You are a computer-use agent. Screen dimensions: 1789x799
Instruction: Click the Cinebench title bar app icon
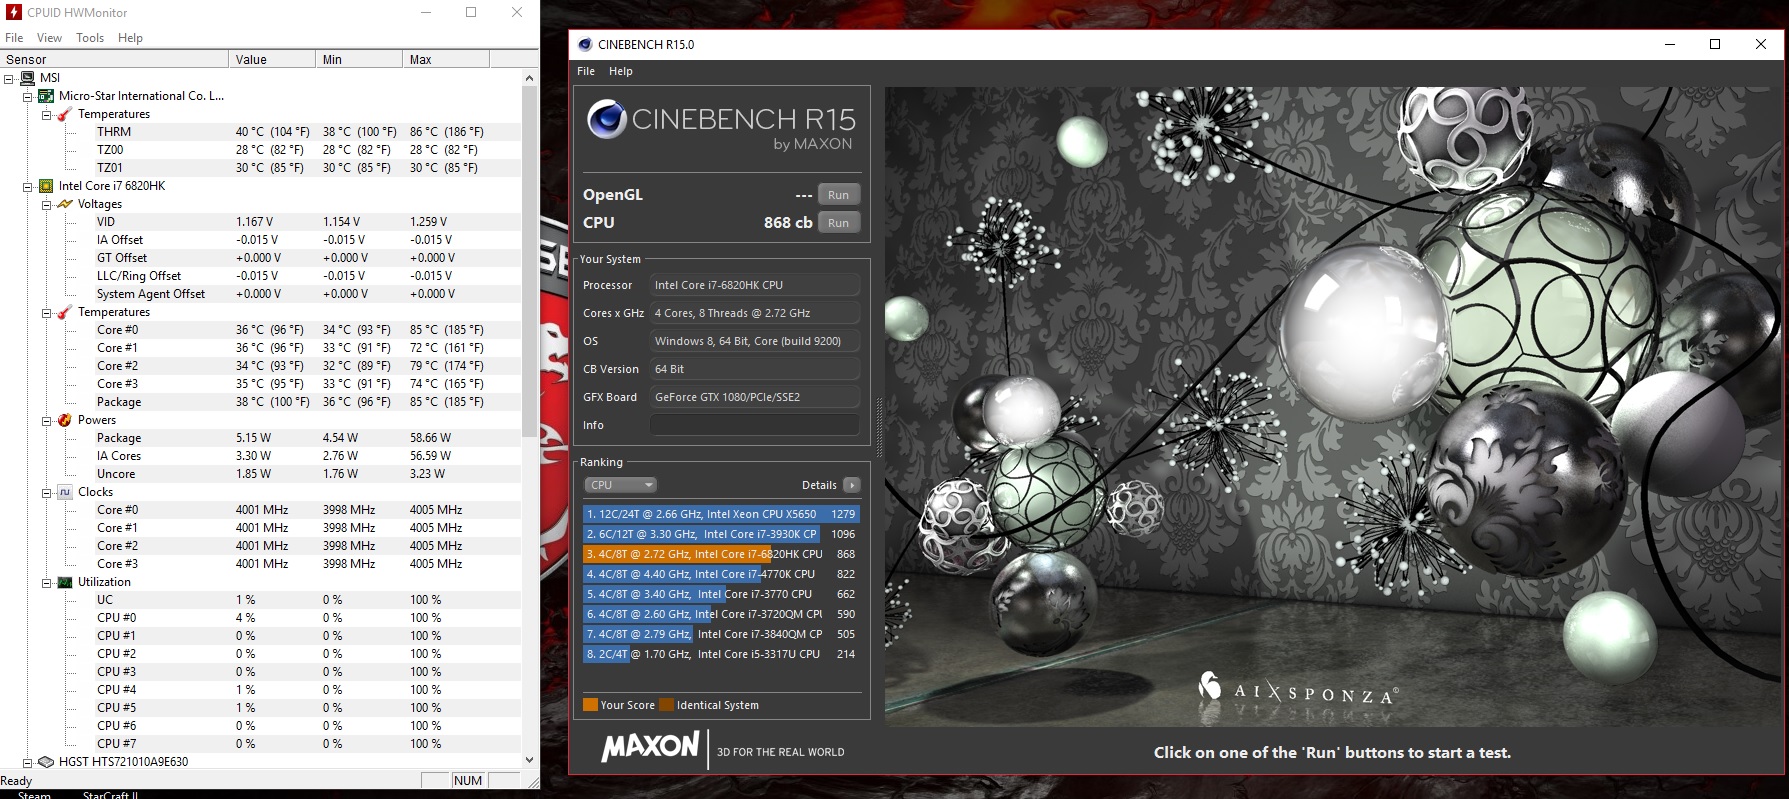coord(584,44)
